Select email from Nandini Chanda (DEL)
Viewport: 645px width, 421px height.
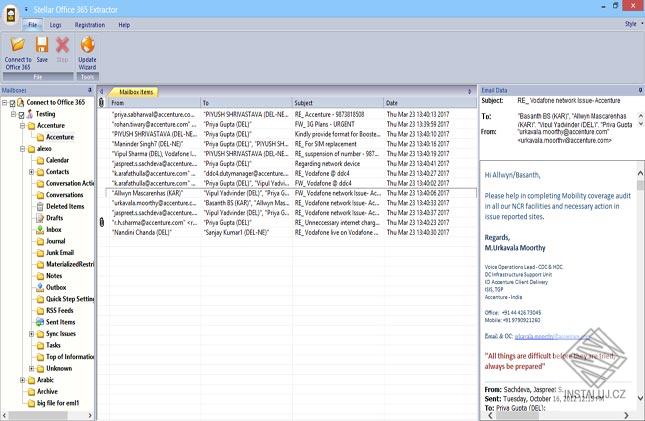[291, 233]
